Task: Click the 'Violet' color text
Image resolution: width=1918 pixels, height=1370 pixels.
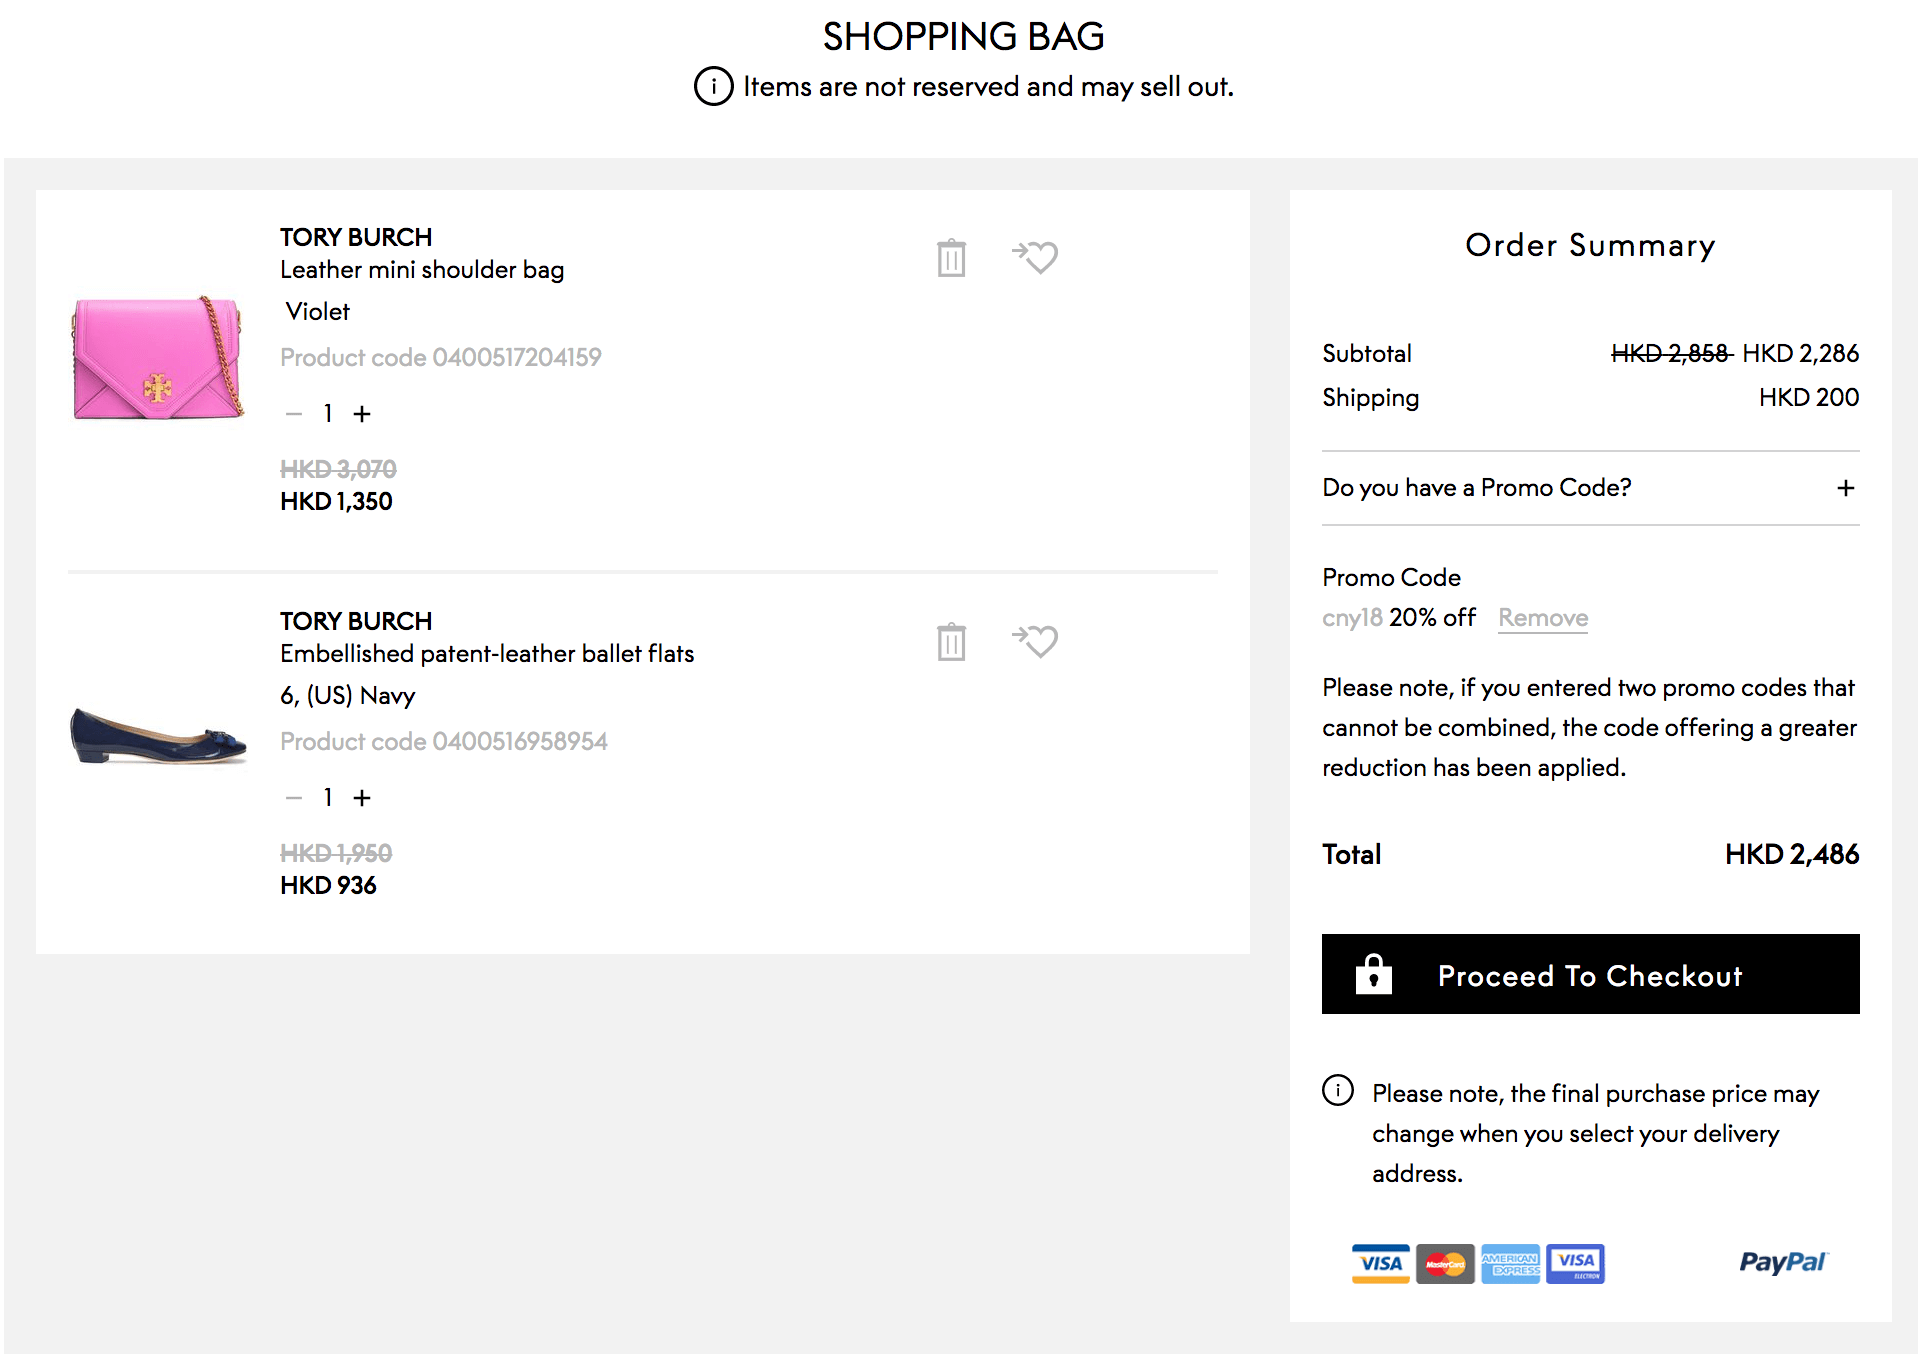Action: click(x=317, y=312)
